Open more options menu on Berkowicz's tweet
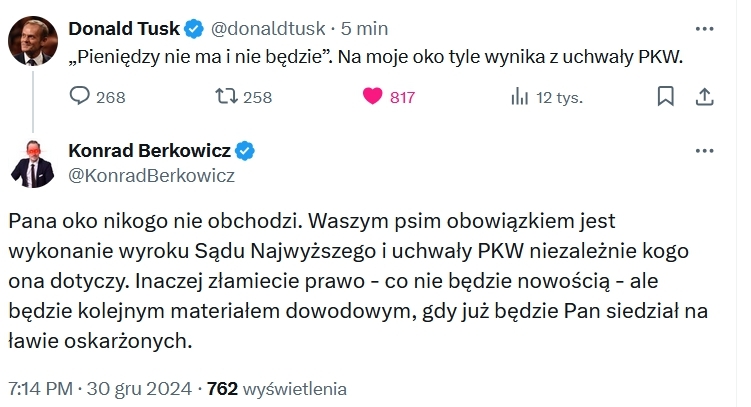 [703, 151]
